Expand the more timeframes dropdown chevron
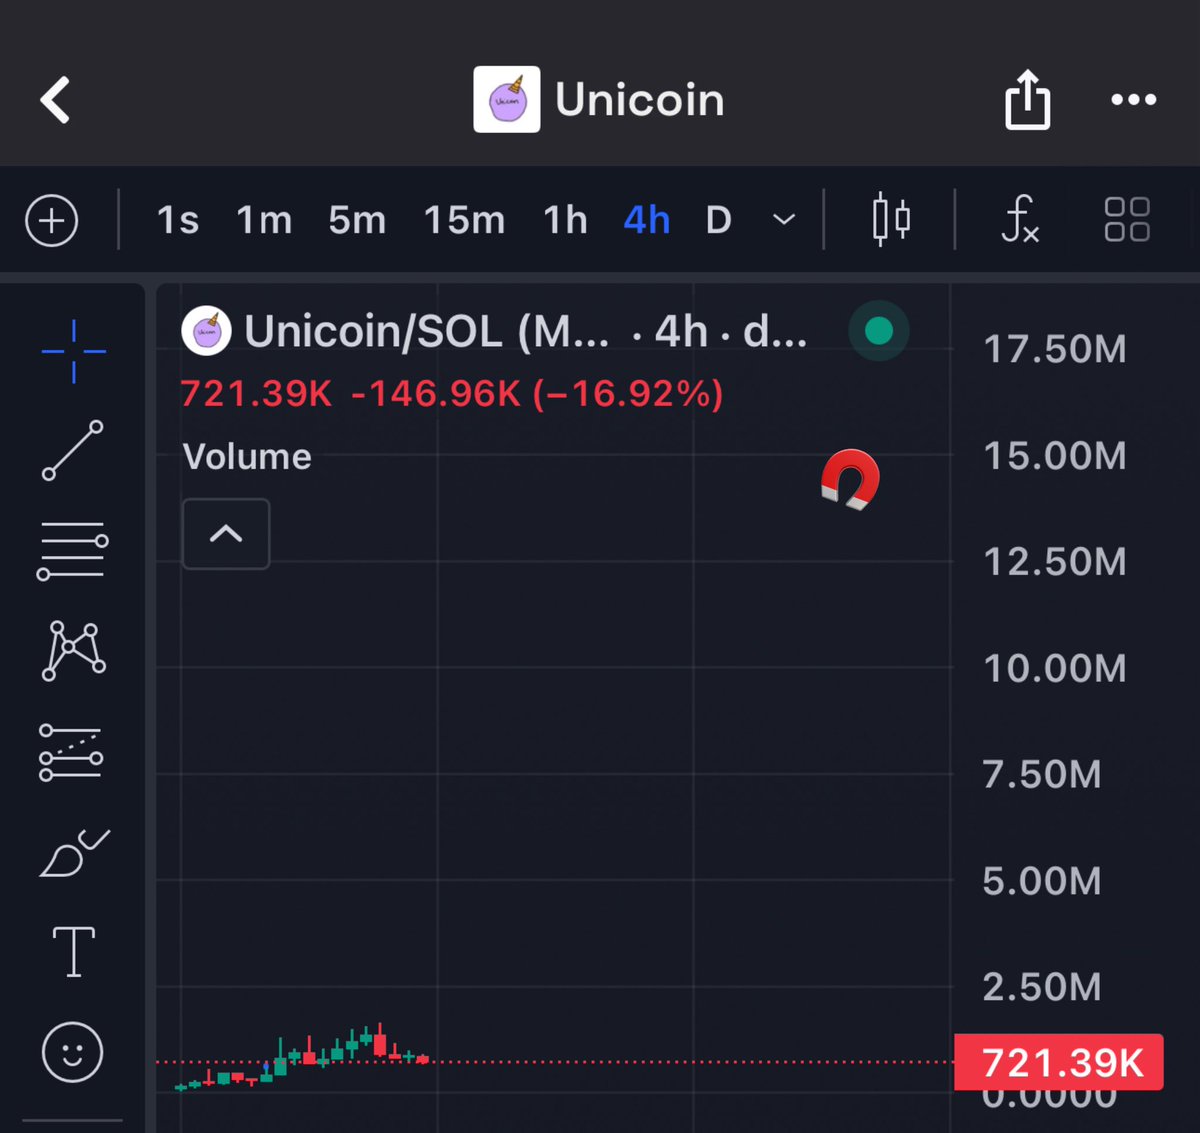 [785, 220]
